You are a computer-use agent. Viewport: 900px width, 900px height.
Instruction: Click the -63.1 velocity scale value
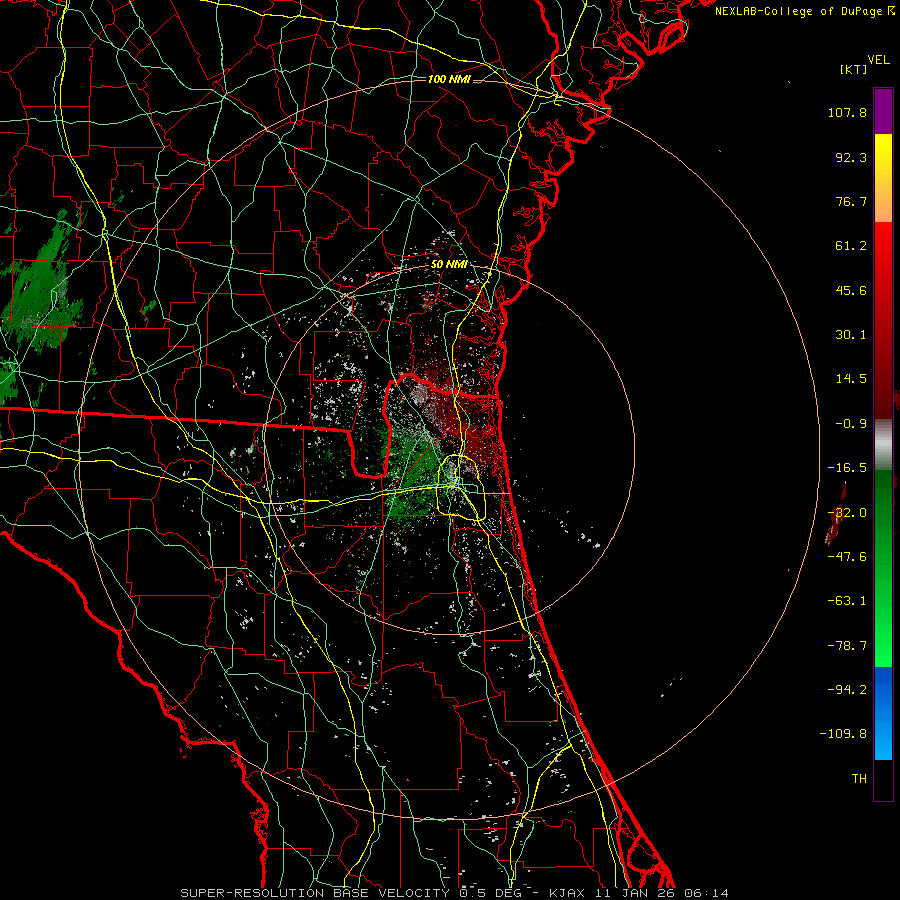point(847,601)
